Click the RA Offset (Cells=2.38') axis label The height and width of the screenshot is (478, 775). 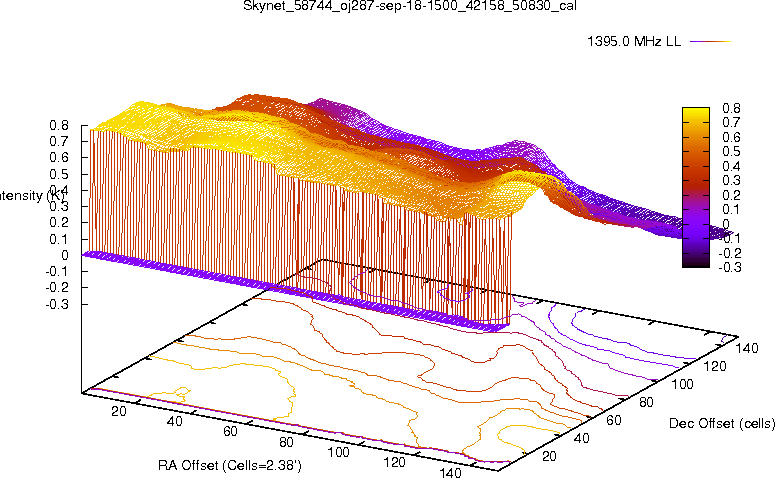230,465
